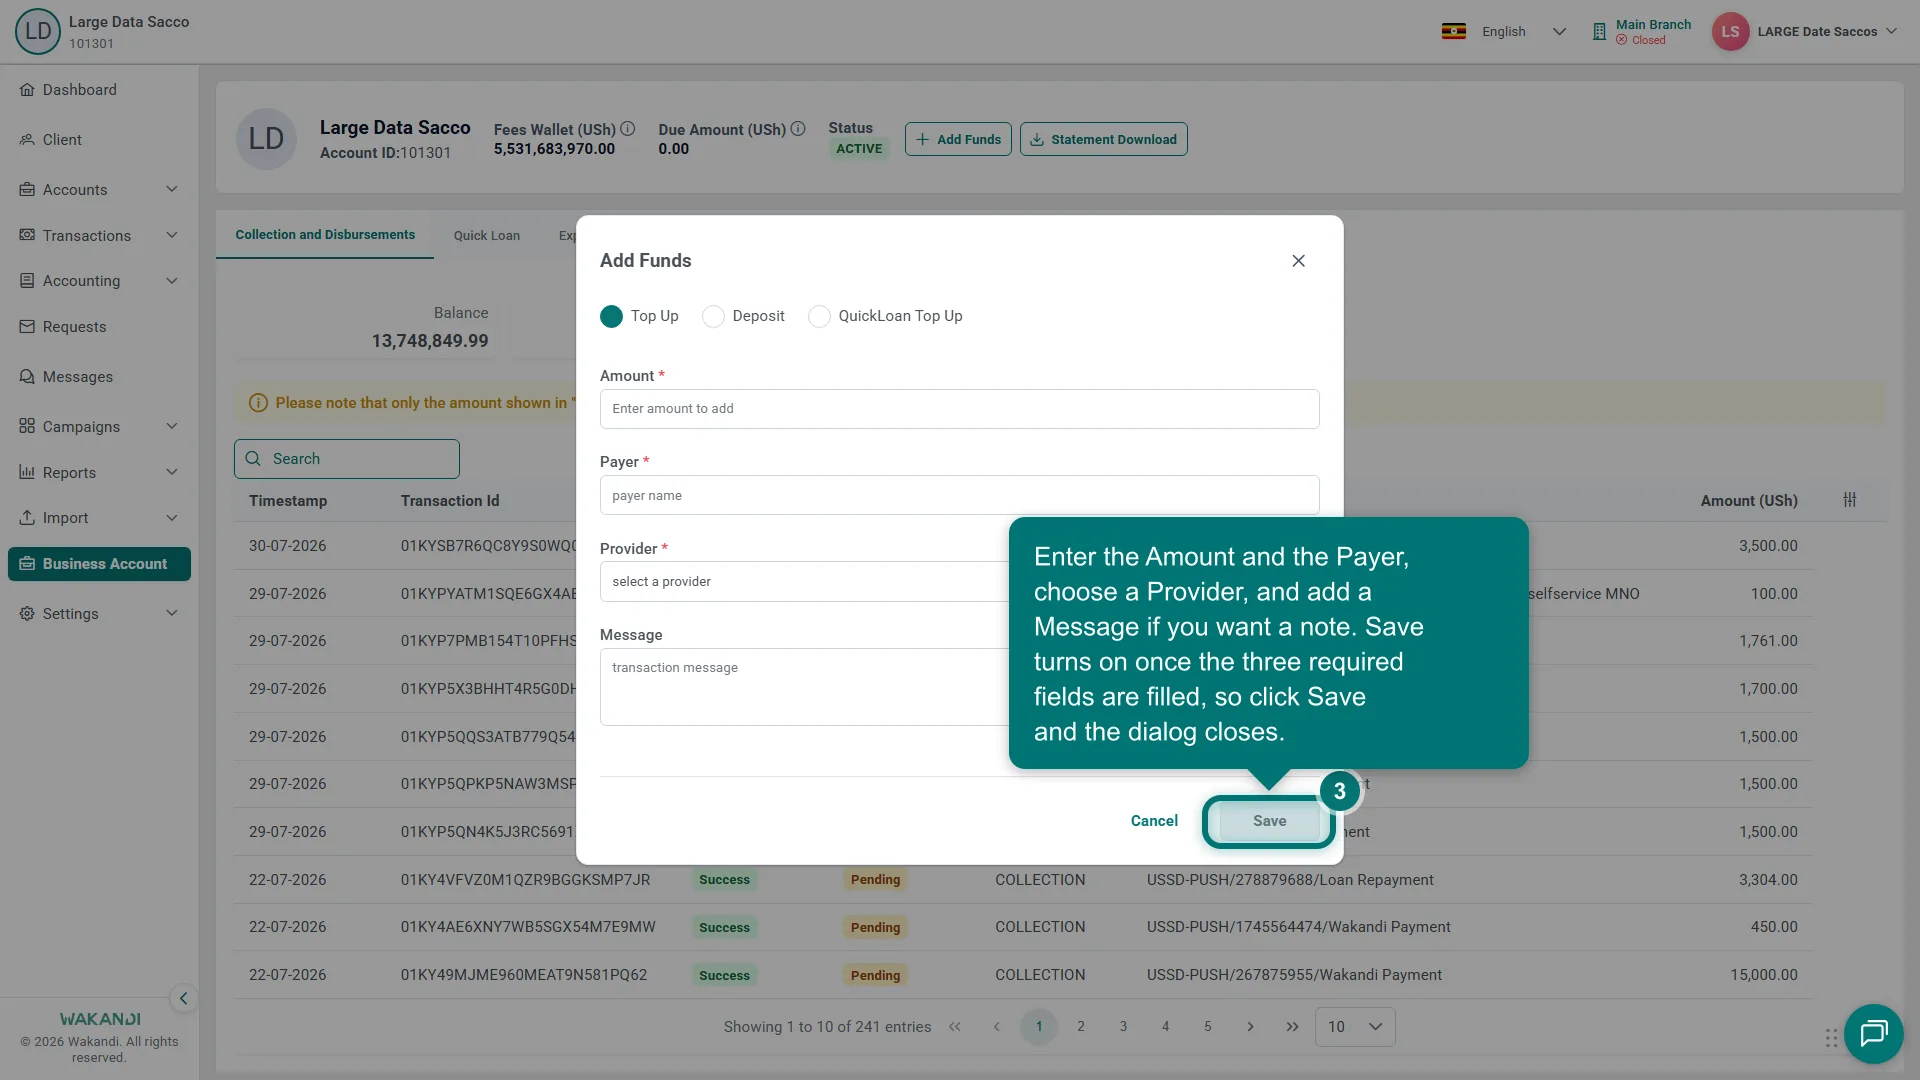The width and height of the screenshot is (1920, 1080).
Task: Open the select a provider dropdown
Action: (804, 582)
